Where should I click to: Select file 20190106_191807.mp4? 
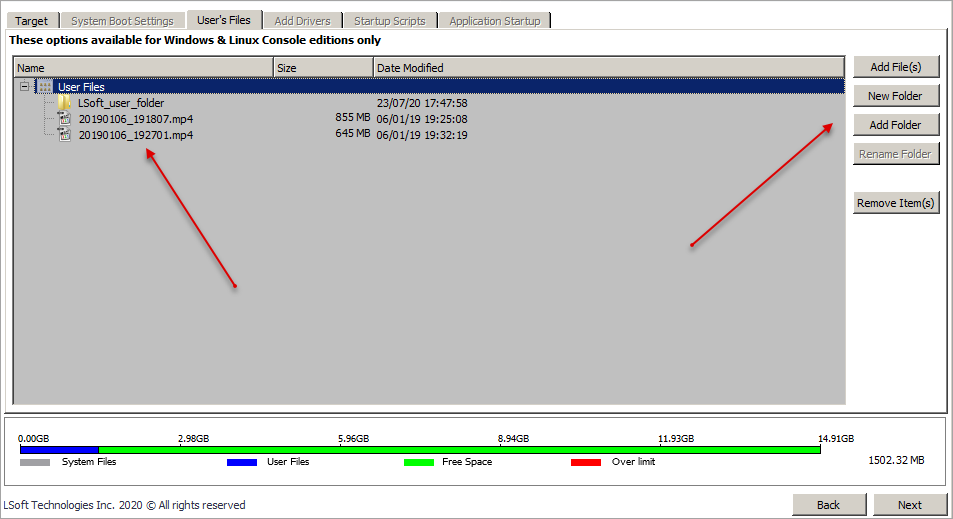pyautogui.click(x=136, y=119)
